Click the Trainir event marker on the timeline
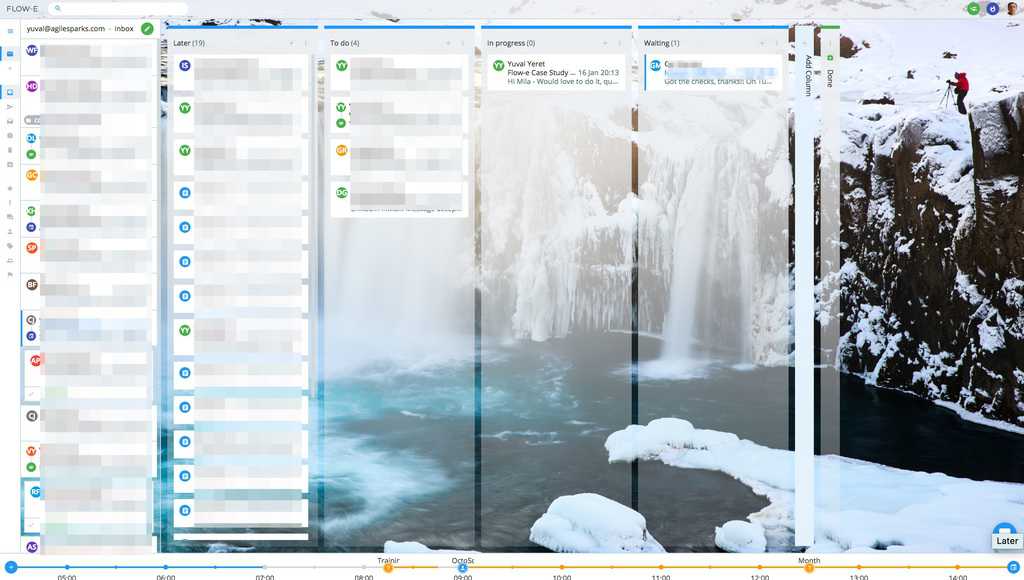Image resolution: width=1024 pixels, height=580 pixels. (388, 567)
